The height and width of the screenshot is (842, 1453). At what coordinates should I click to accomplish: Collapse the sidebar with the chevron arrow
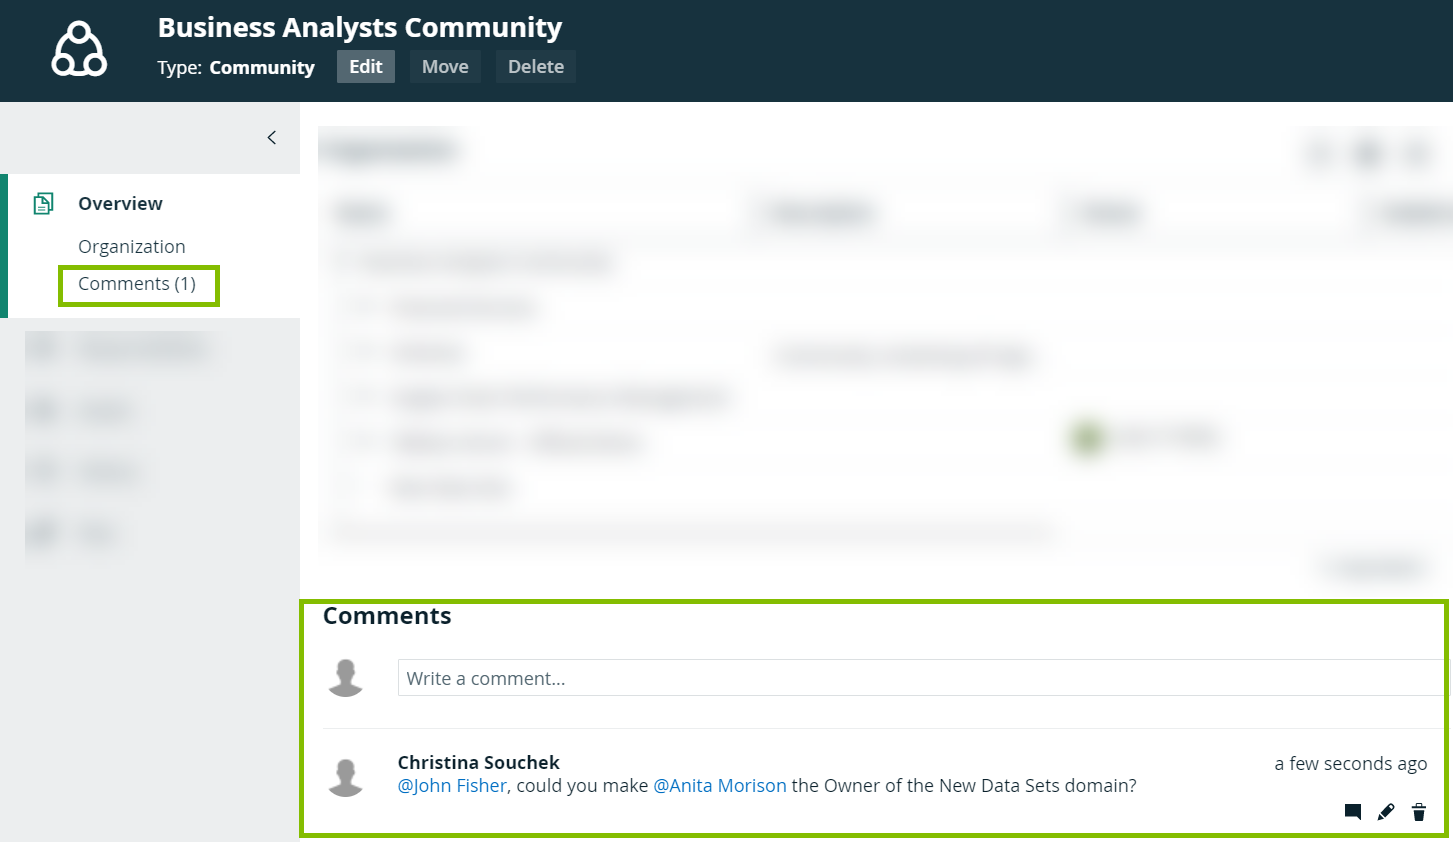(x=271, y=138)
